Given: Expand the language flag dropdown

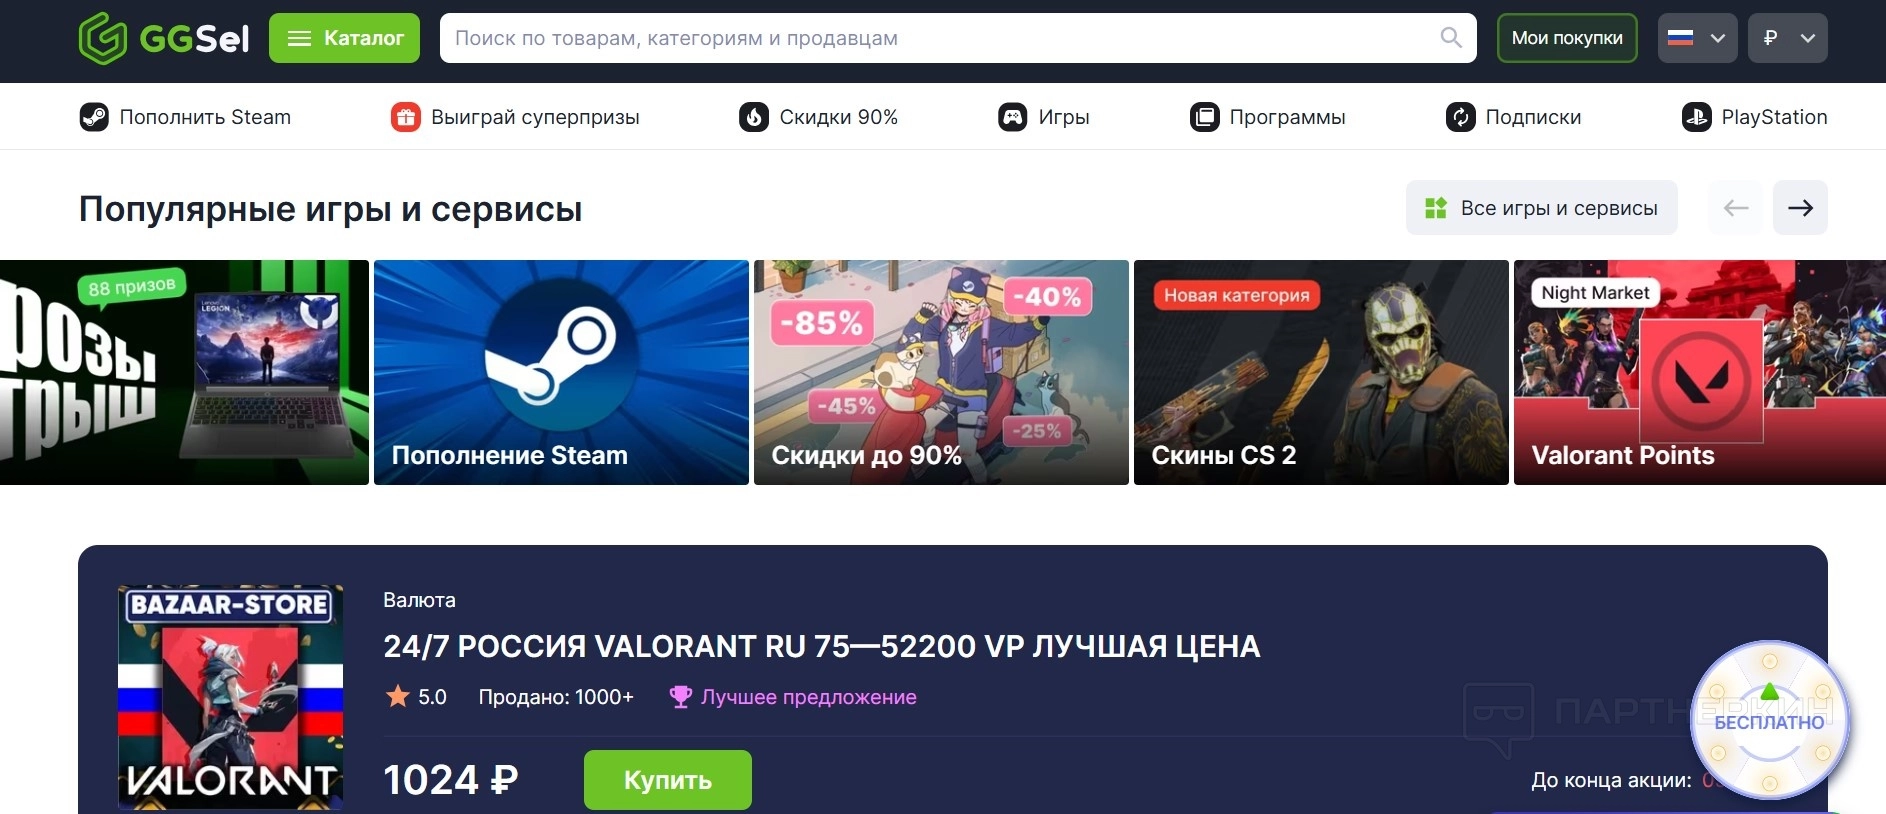Looking at the screenshot, I should coord(1697,38).
